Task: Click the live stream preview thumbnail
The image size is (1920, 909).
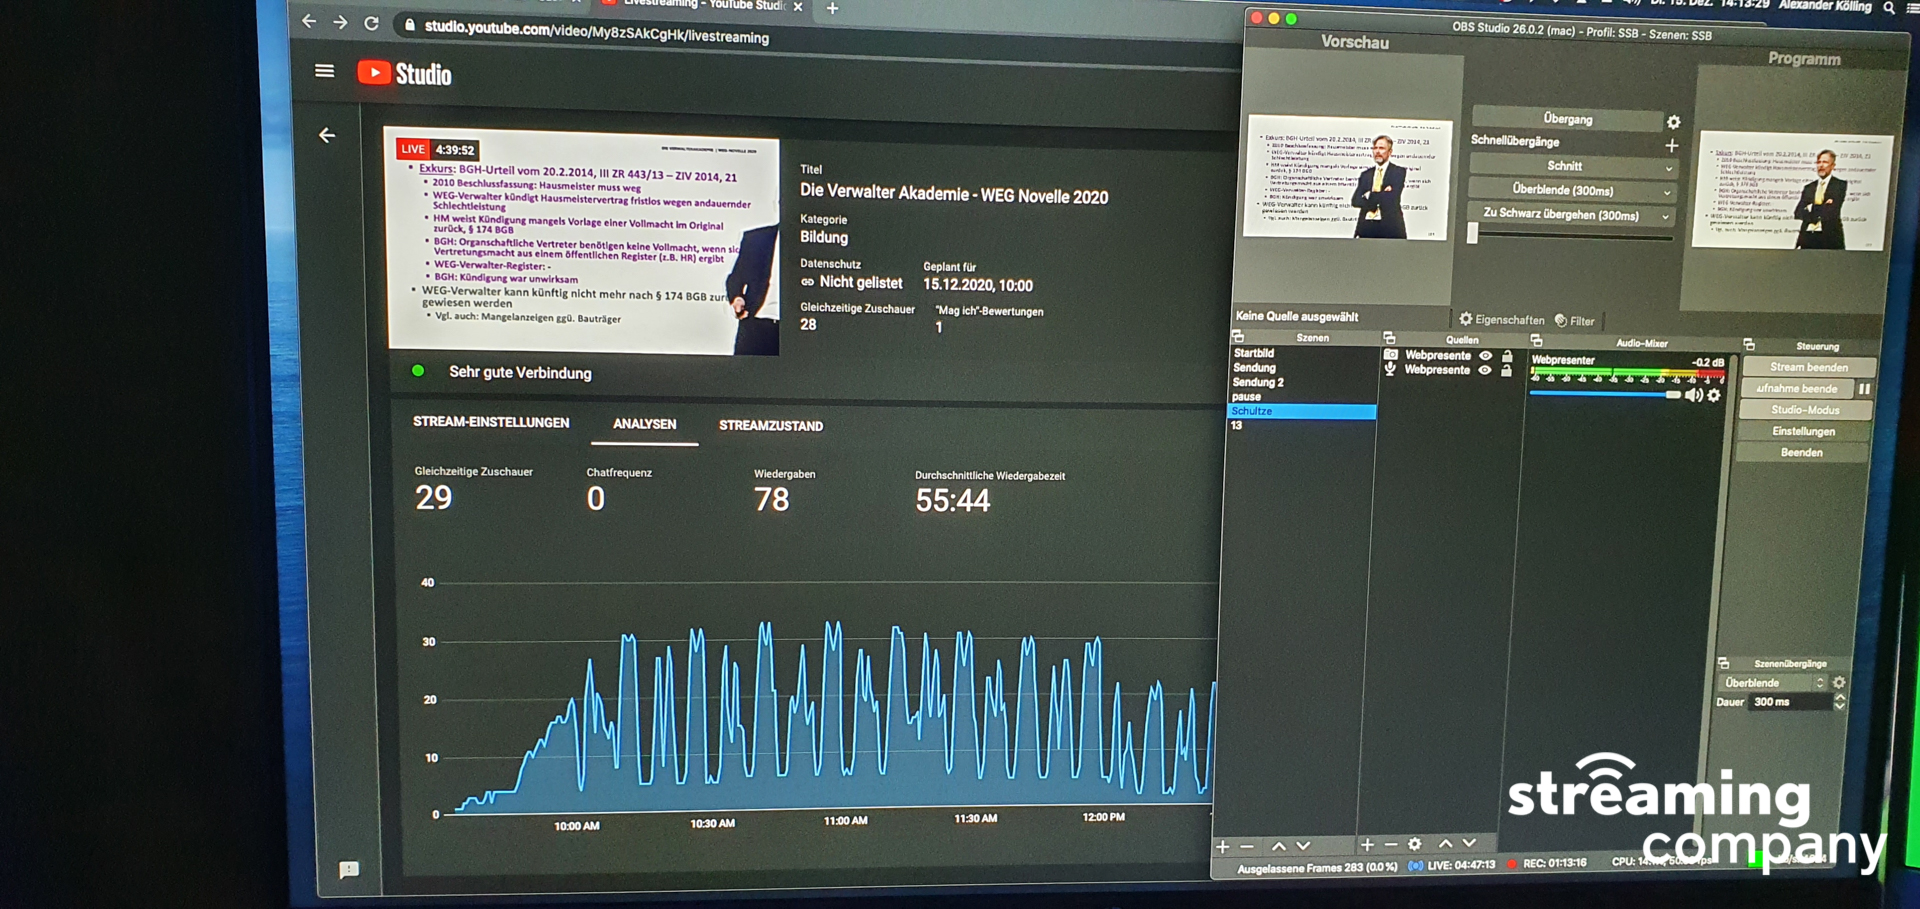Action: point(584,241)
